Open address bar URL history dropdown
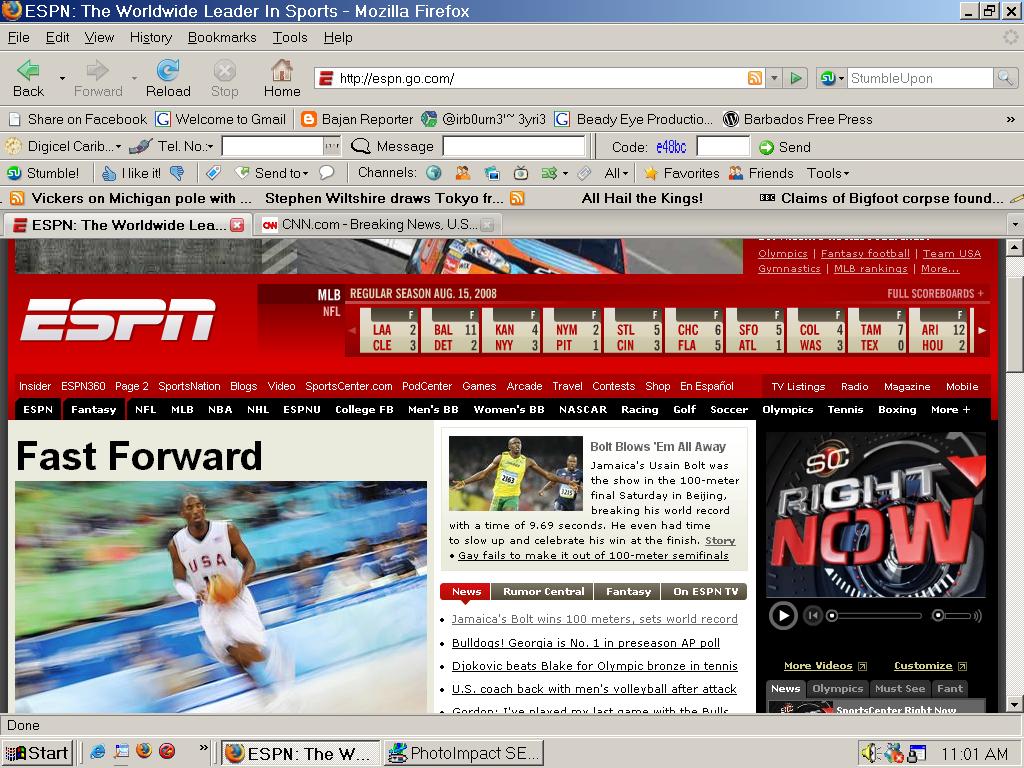The height and width of the screenshot is (768, 1024). point(774,78)
